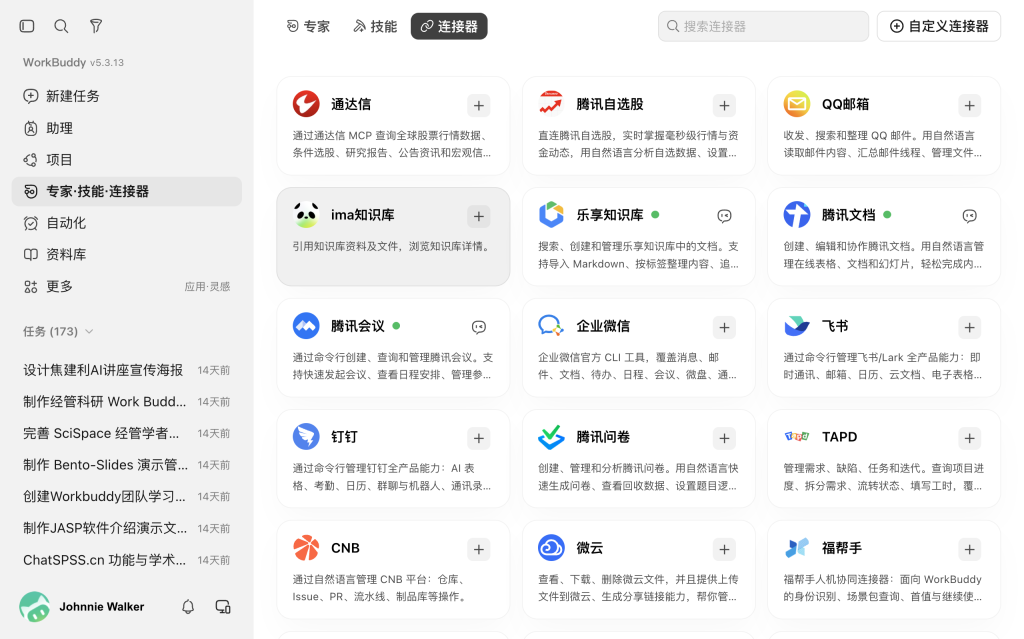
Task: Click 自定义连接器 button
Action: click(x=938, y=26)
